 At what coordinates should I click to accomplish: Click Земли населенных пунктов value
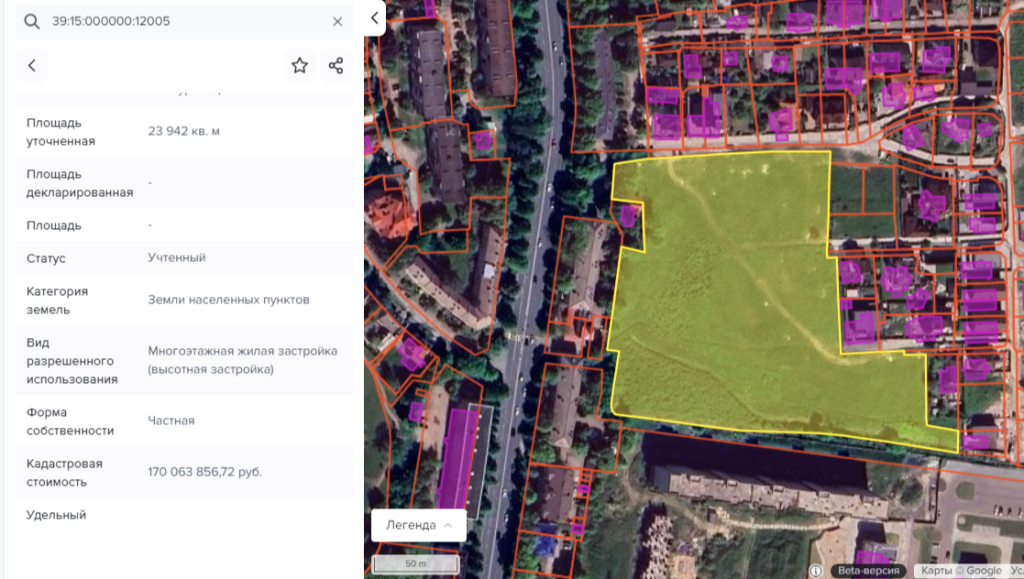click(x=229, y=300)
